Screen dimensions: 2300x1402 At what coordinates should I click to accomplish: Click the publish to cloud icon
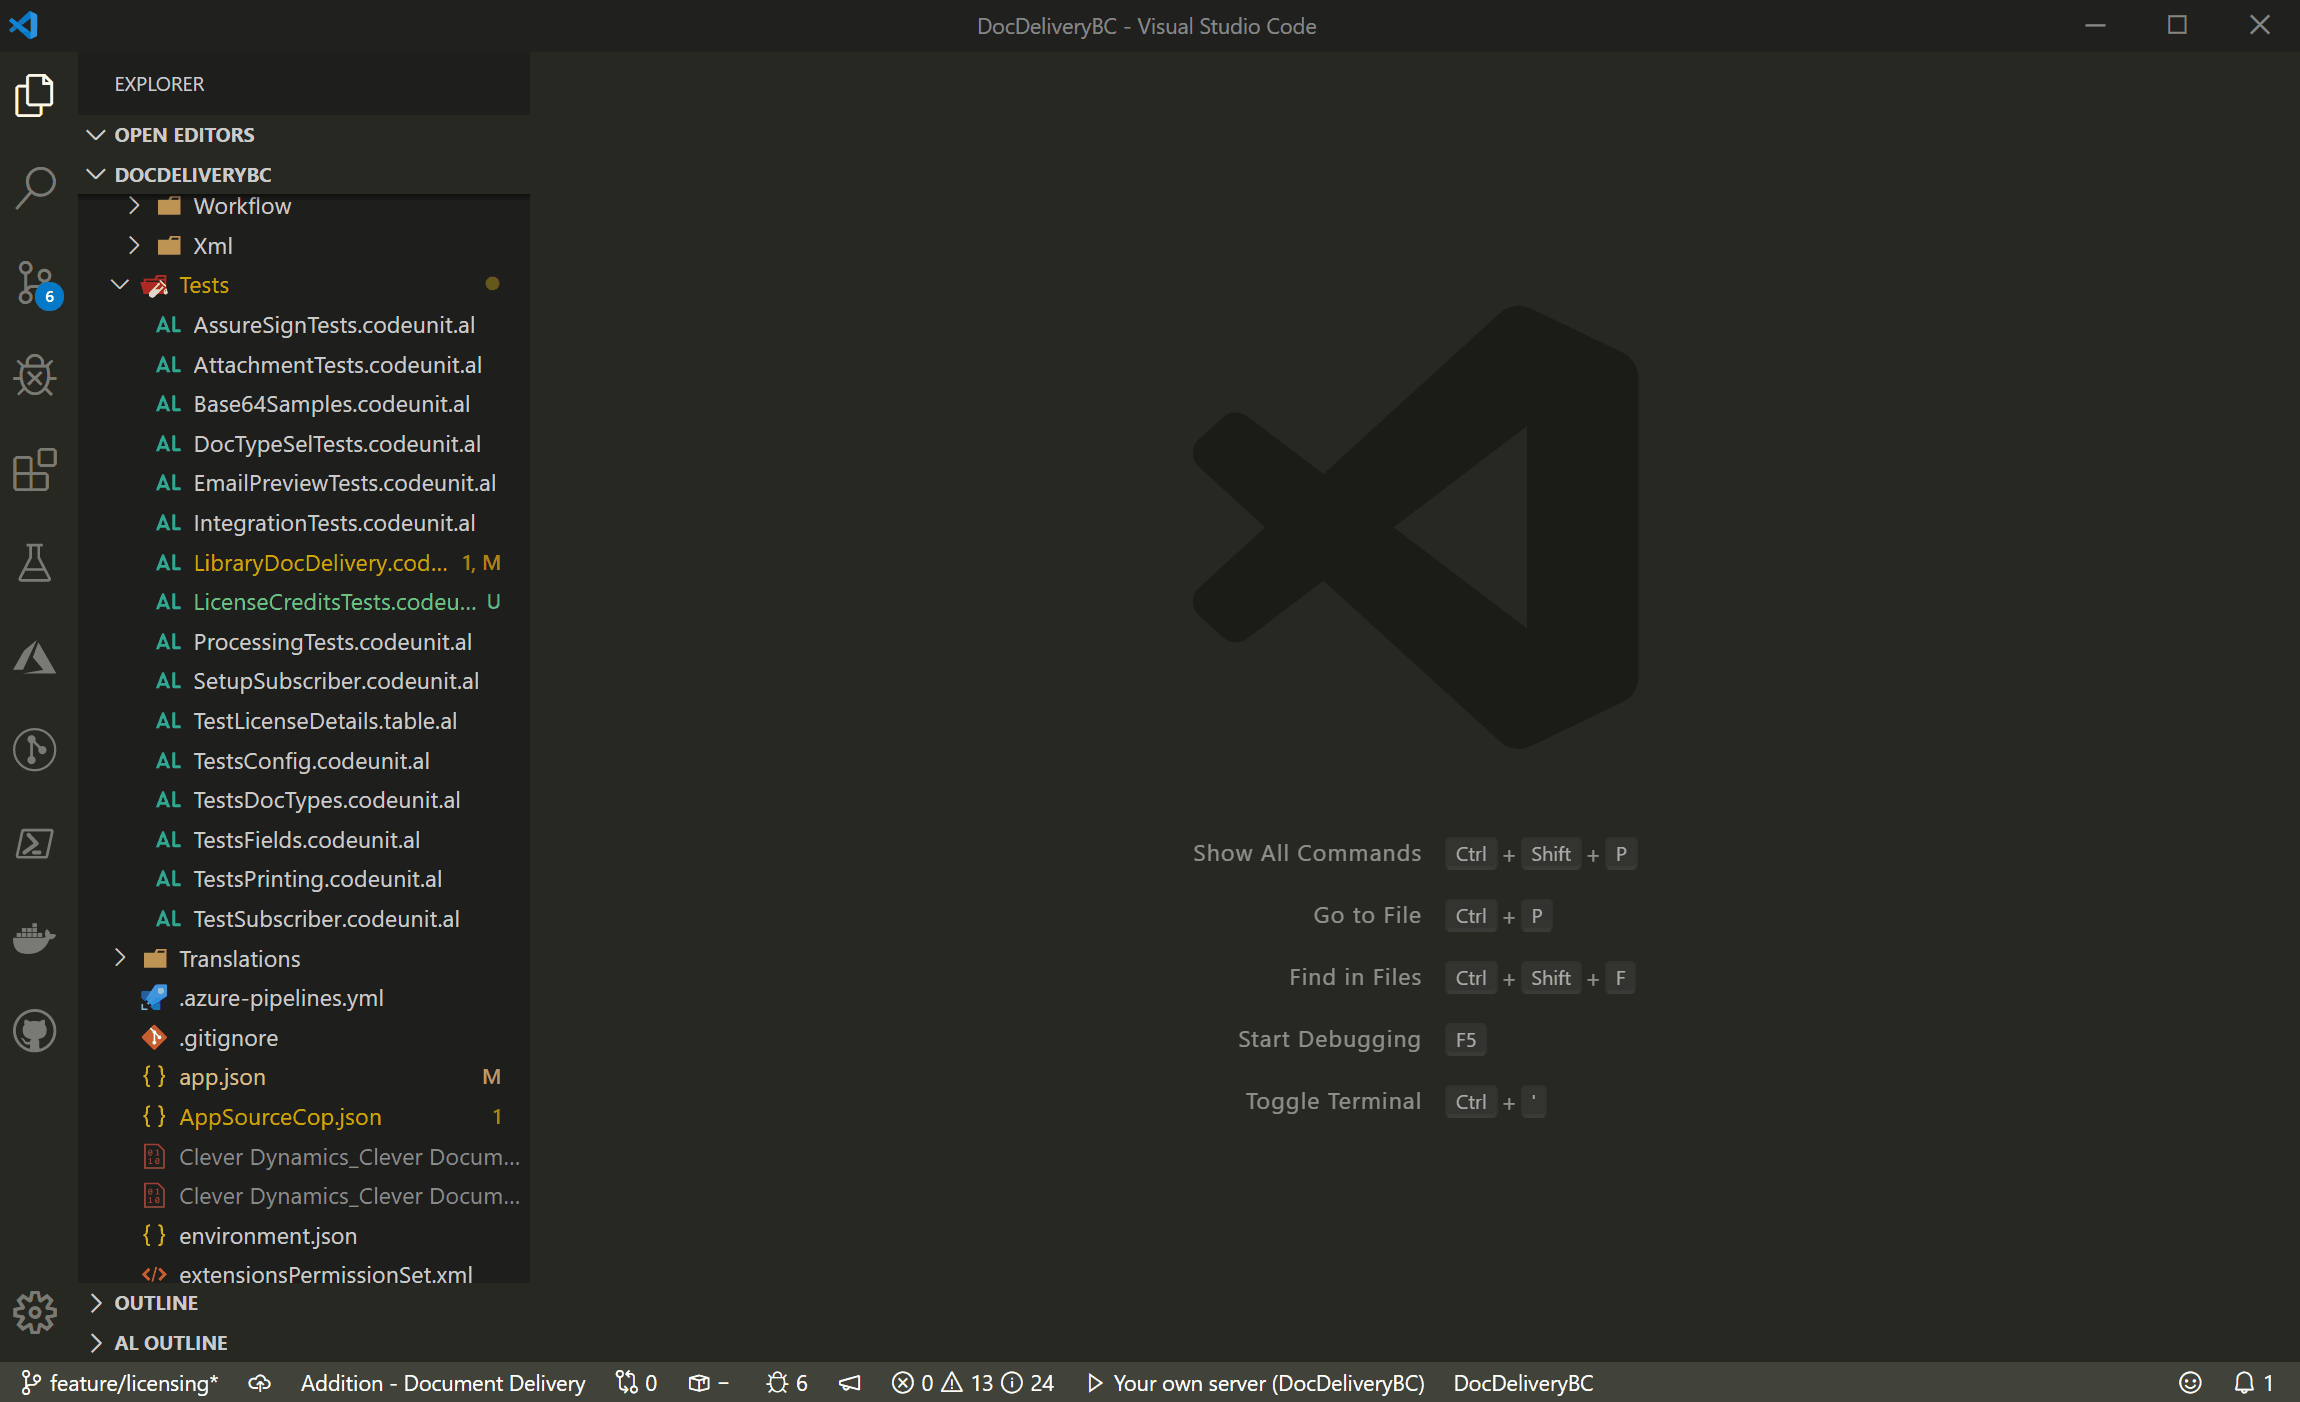point(260,1383)
